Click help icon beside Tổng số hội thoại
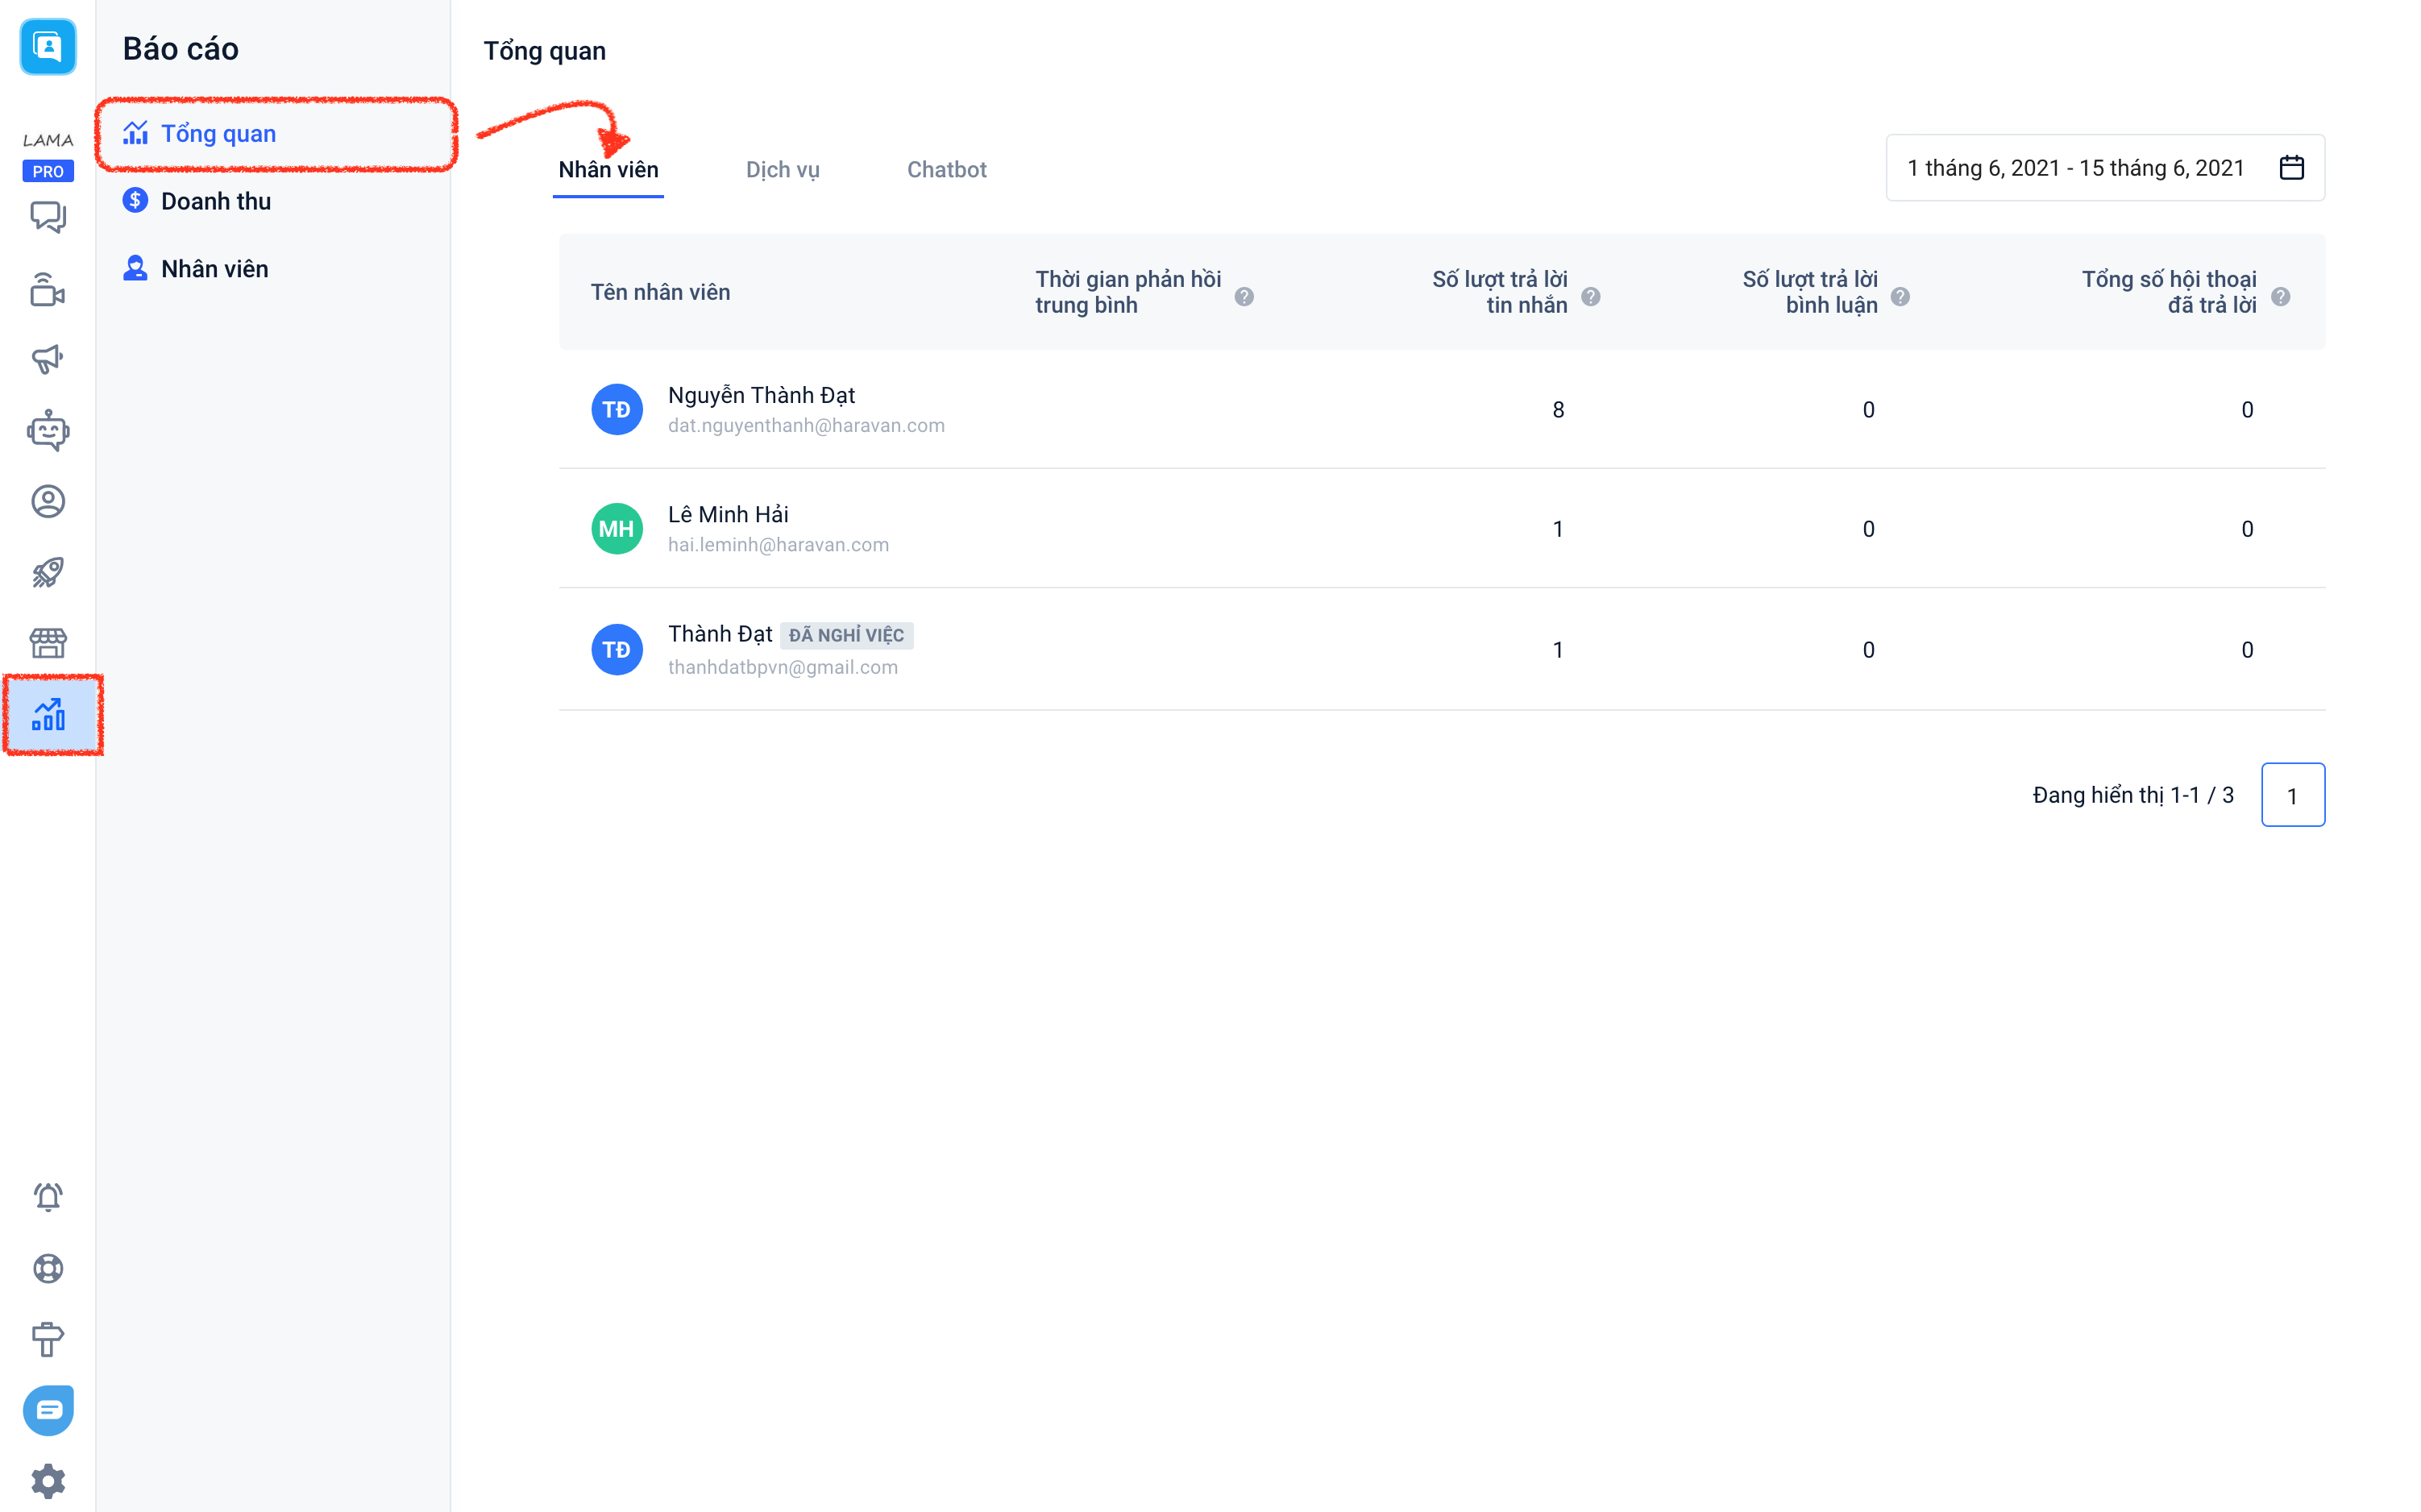This screenshot has width=2421, height=1512. [2280, 297]
